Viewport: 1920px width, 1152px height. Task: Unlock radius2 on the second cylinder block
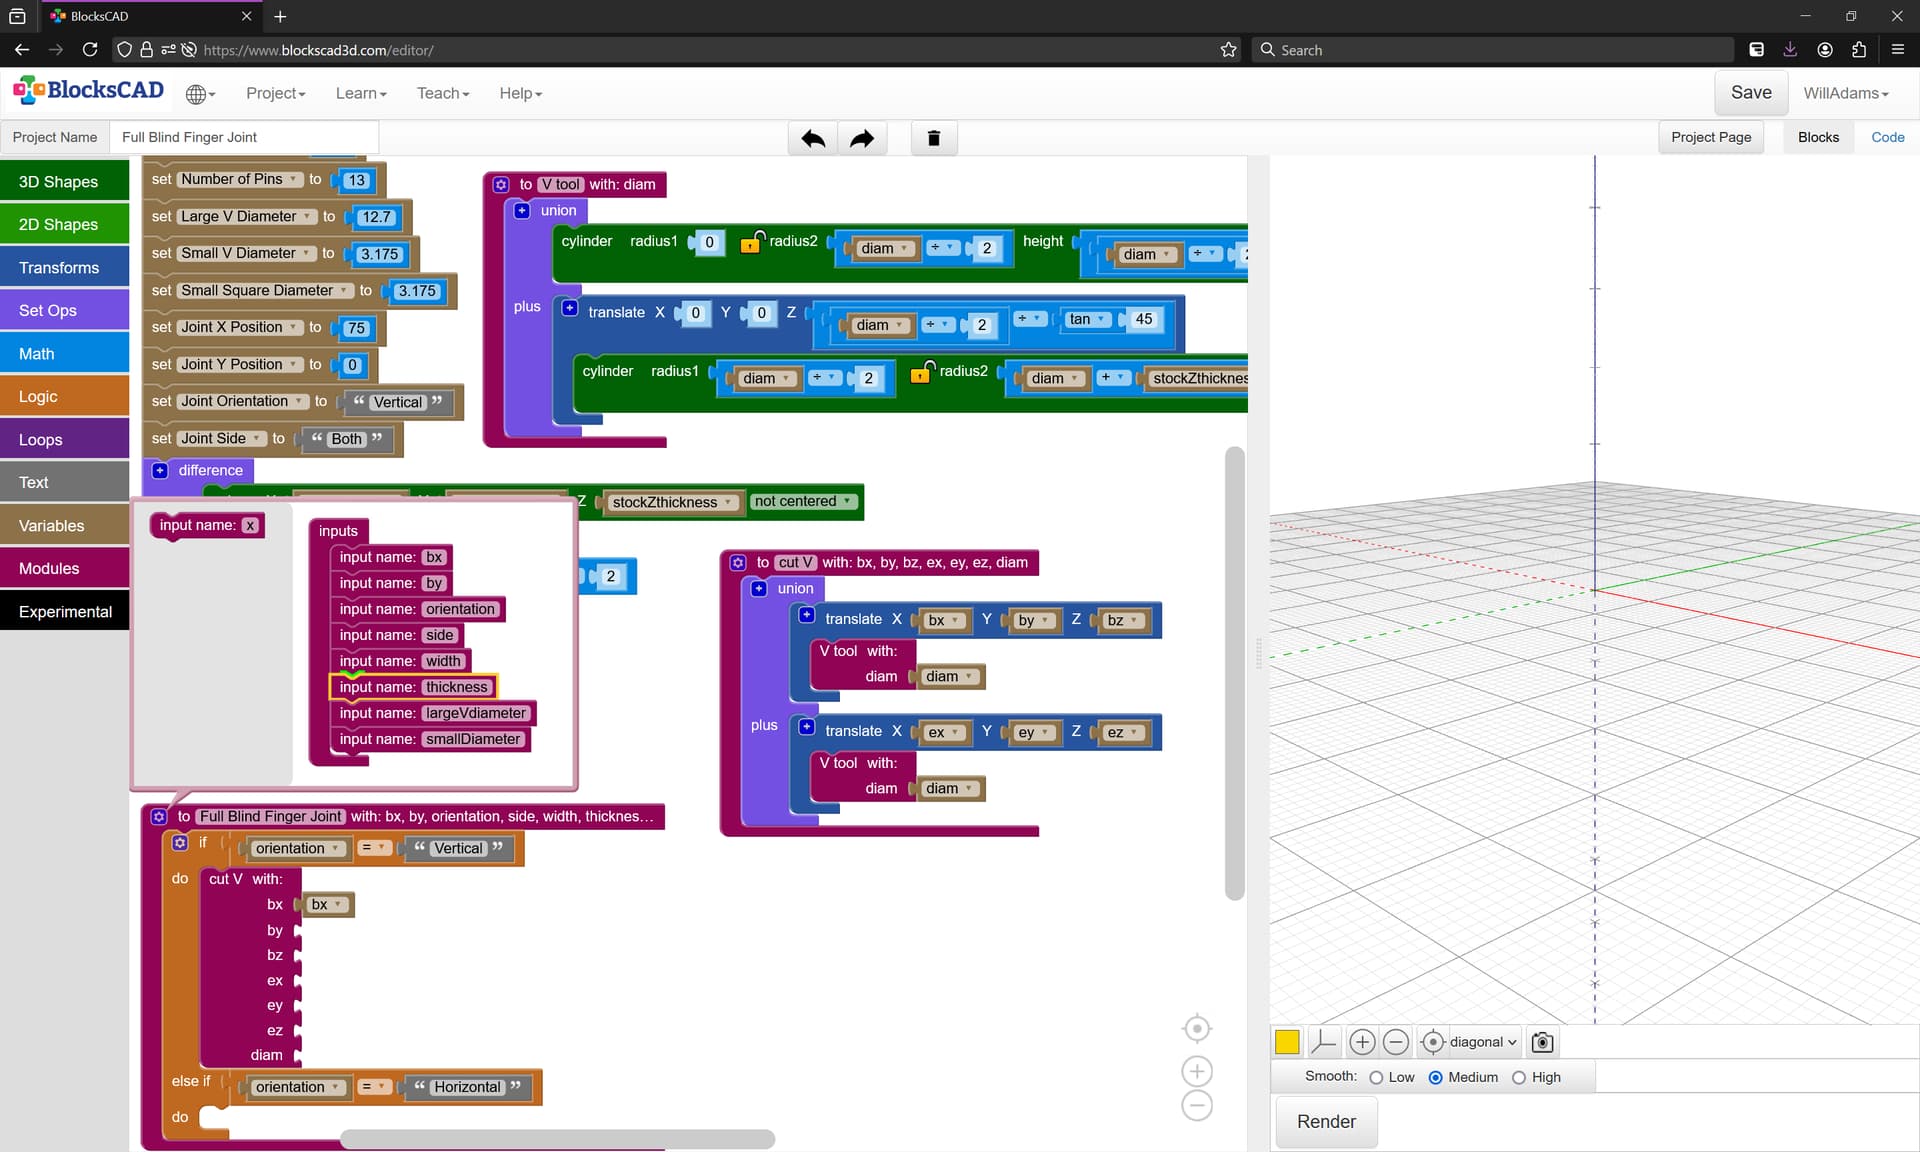922,372
